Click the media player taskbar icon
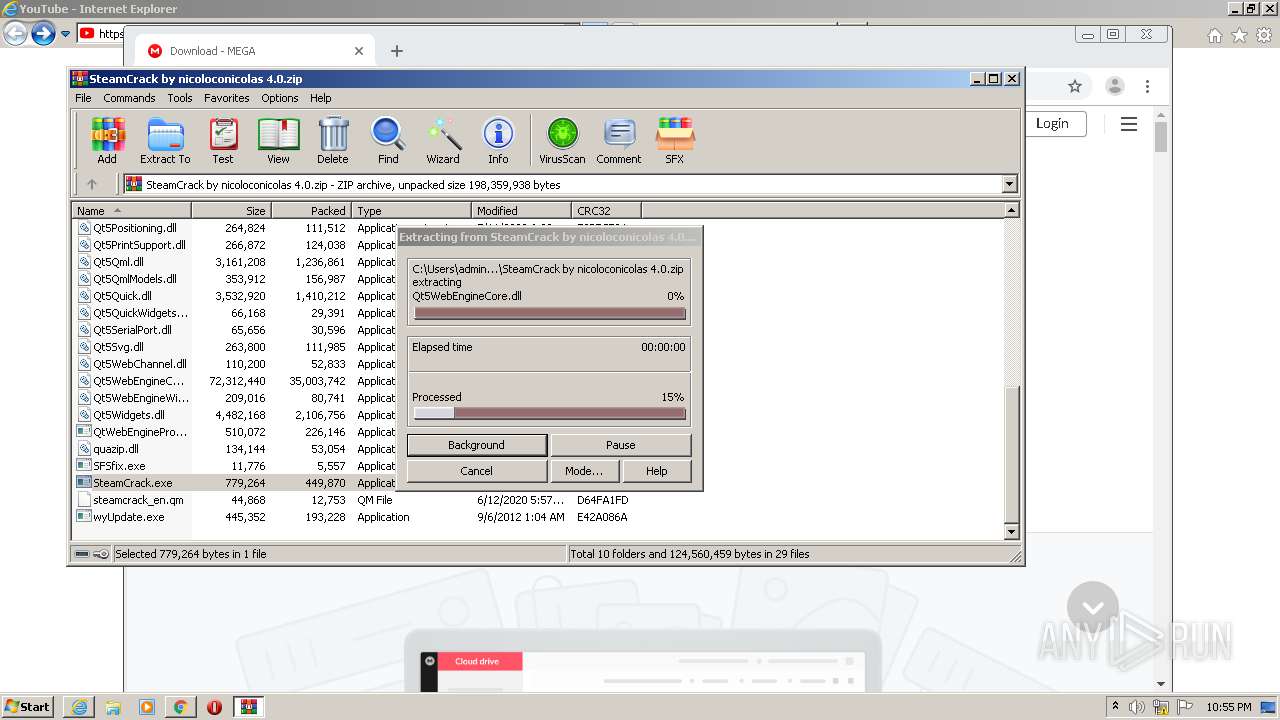 pyautogui.click(x=147, y=707)
